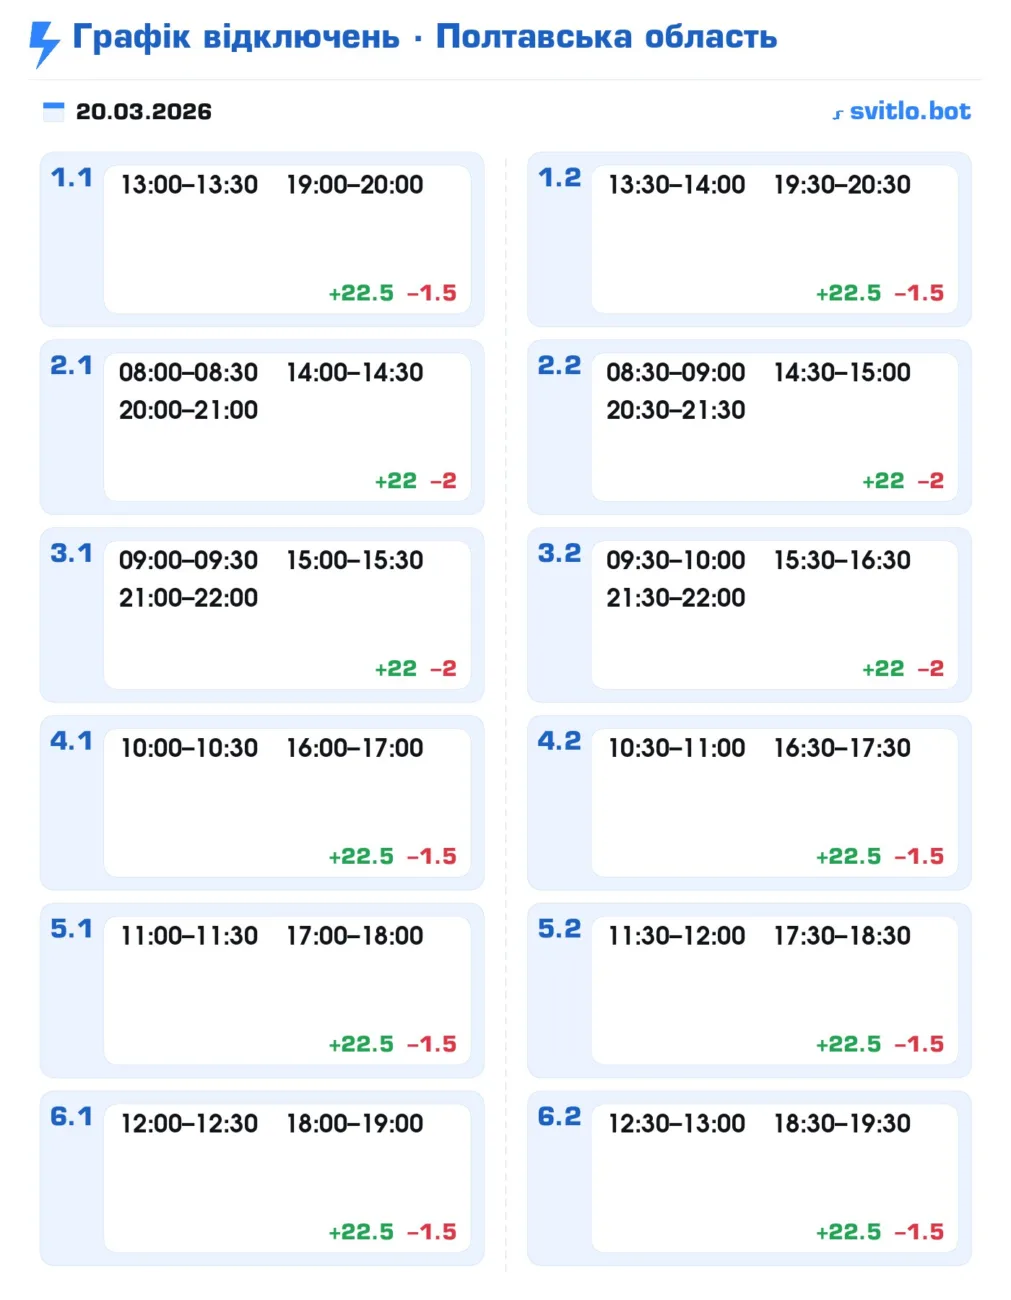Click the page title Графік відключень
Screen dimensions: 1011x1300
tap(236, 37)
